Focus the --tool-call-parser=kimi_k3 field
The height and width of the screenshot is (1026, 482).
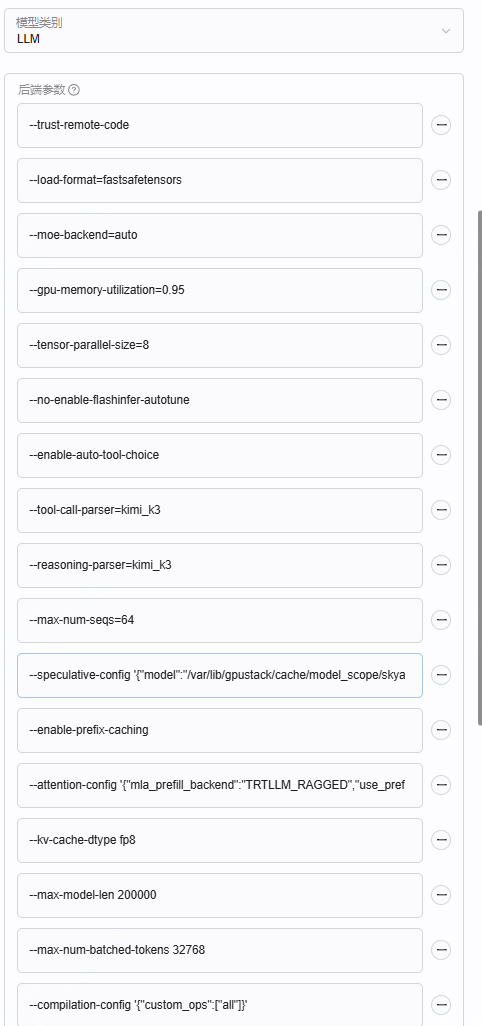pyautogui.click(x=220, y=510)
